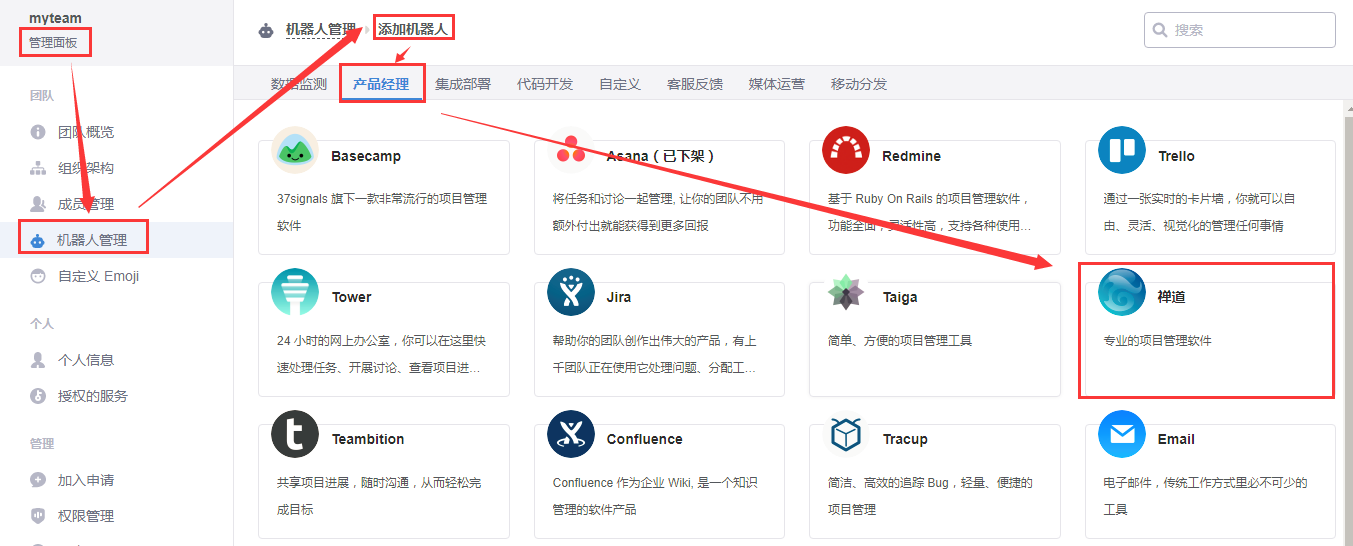Click the Email envelope icon
This screenshot has width=1353, height=546.
tap(1122, 434)
